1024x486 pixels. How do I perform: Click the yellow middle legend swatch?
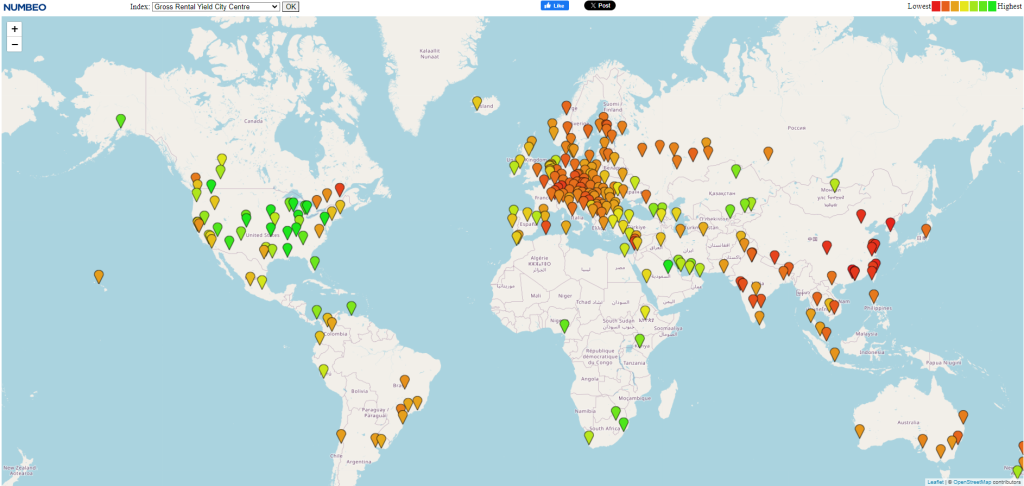pos(964,6)
